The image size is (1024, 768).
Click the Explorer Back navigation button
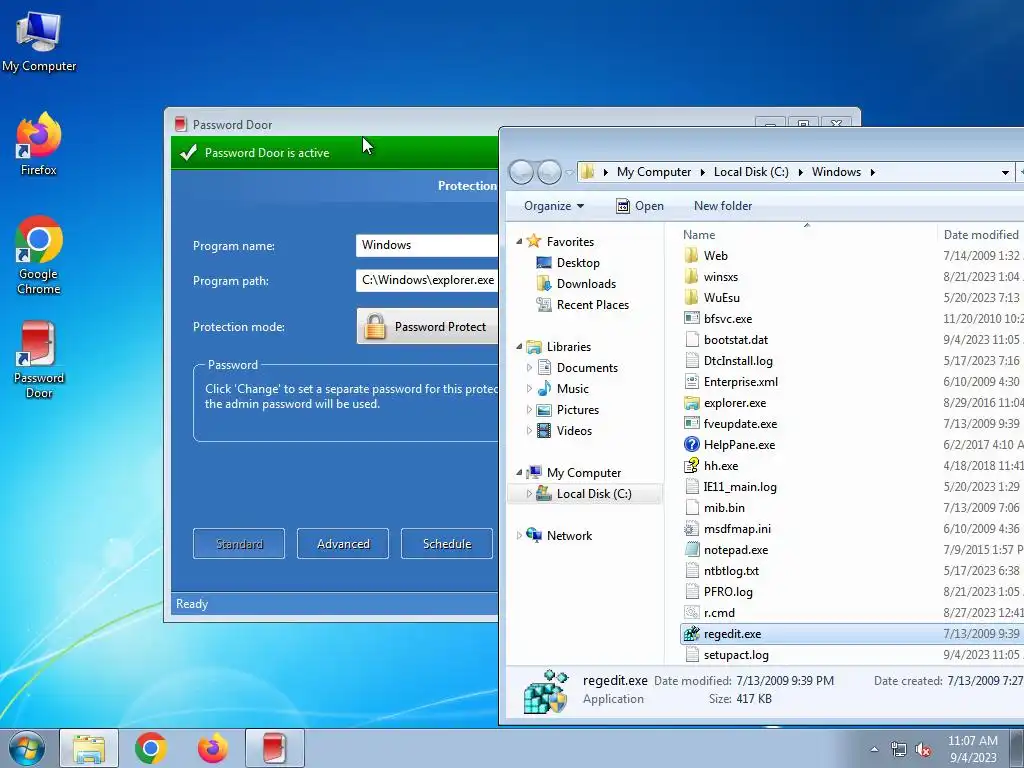(x=521, y=172)
